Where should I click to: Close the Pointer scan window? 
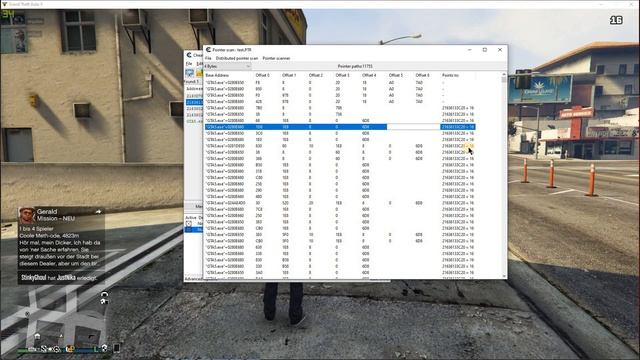500,50
